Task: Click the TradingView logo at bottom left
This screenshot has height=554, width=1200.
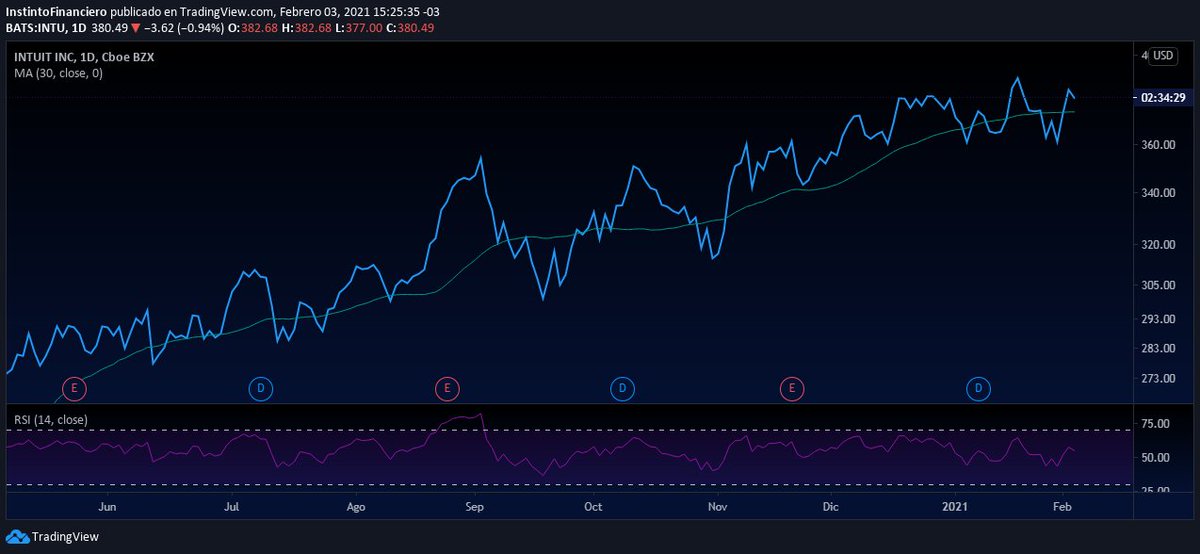Action: pos(54,537)
